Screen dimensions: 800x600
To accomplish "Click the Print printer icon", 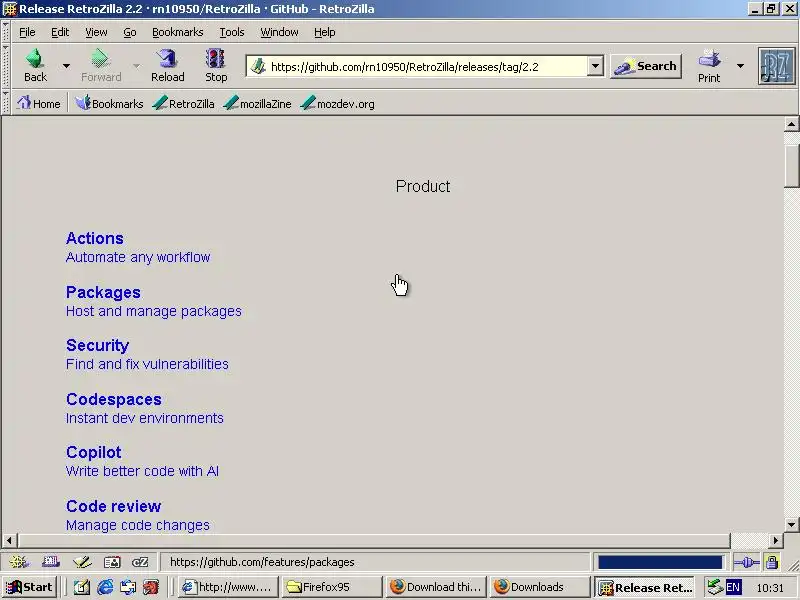I will [x=709, y=59].
